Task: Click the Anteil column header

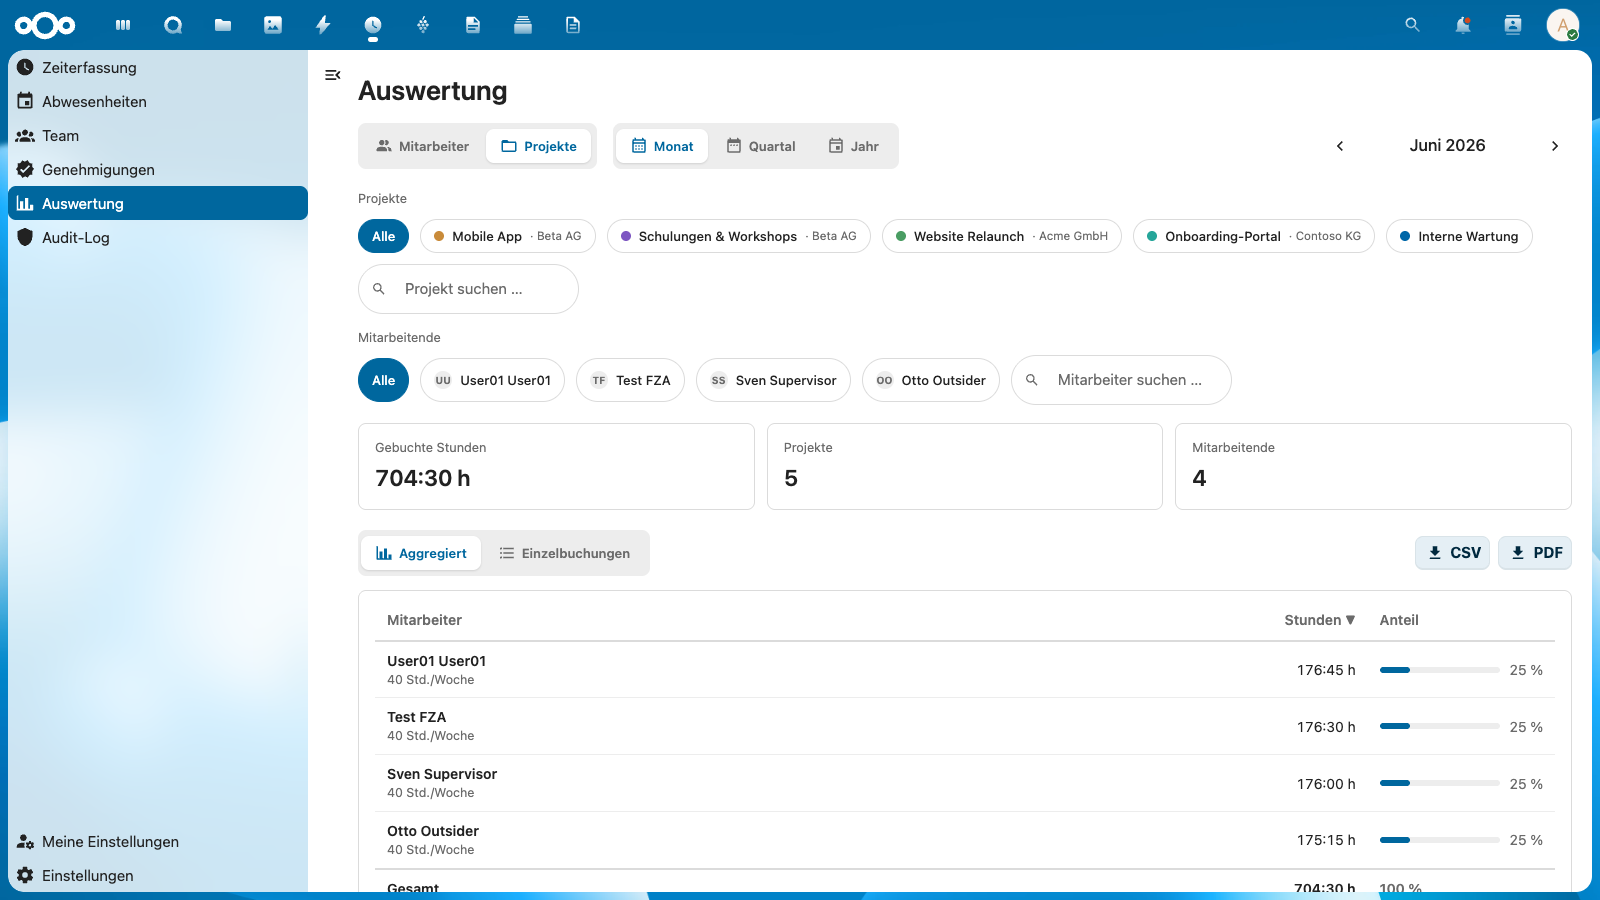Action: click(1399, 620)
